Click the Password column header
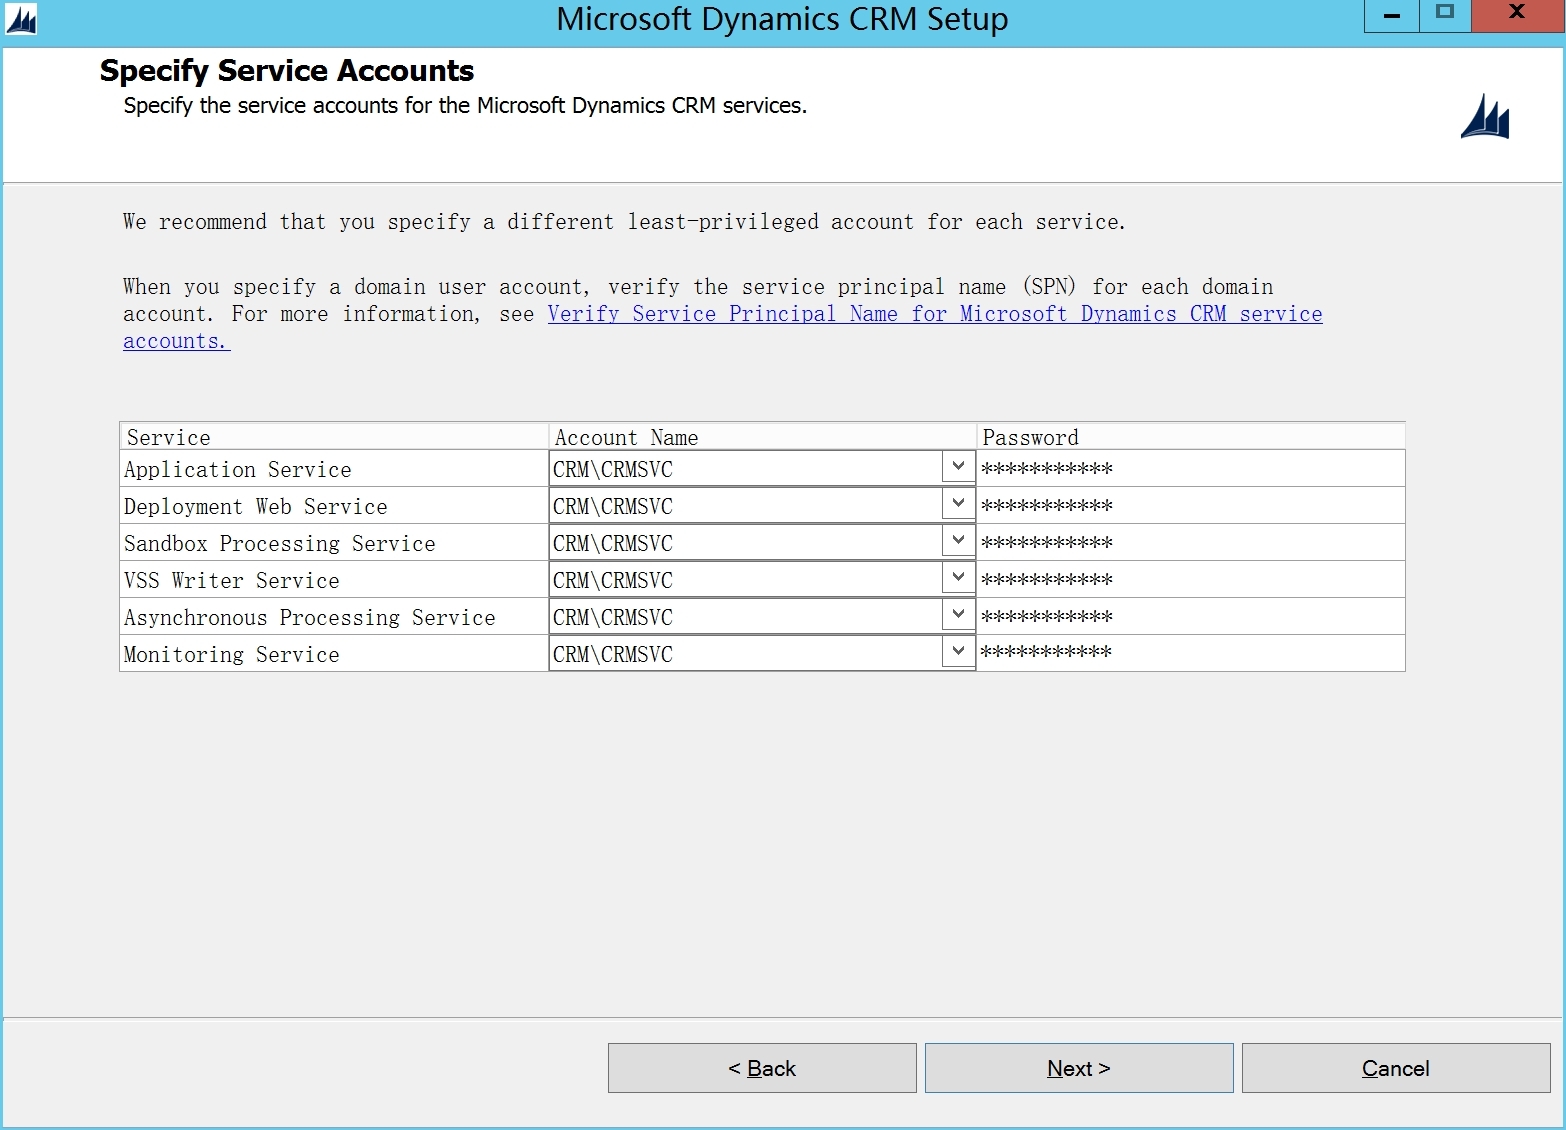This screenshot has width=1566, height=1130. 1191,437
